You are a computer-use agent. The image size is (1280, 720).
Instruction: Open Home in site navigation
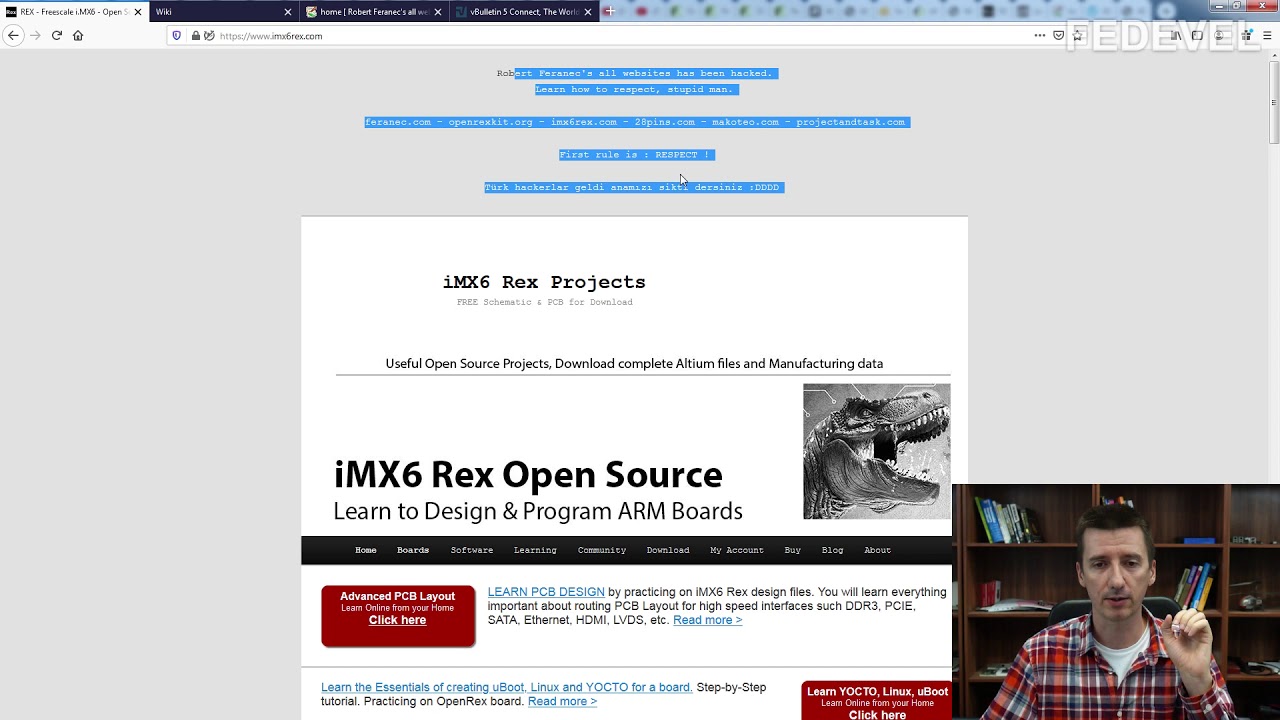[366, 550]
